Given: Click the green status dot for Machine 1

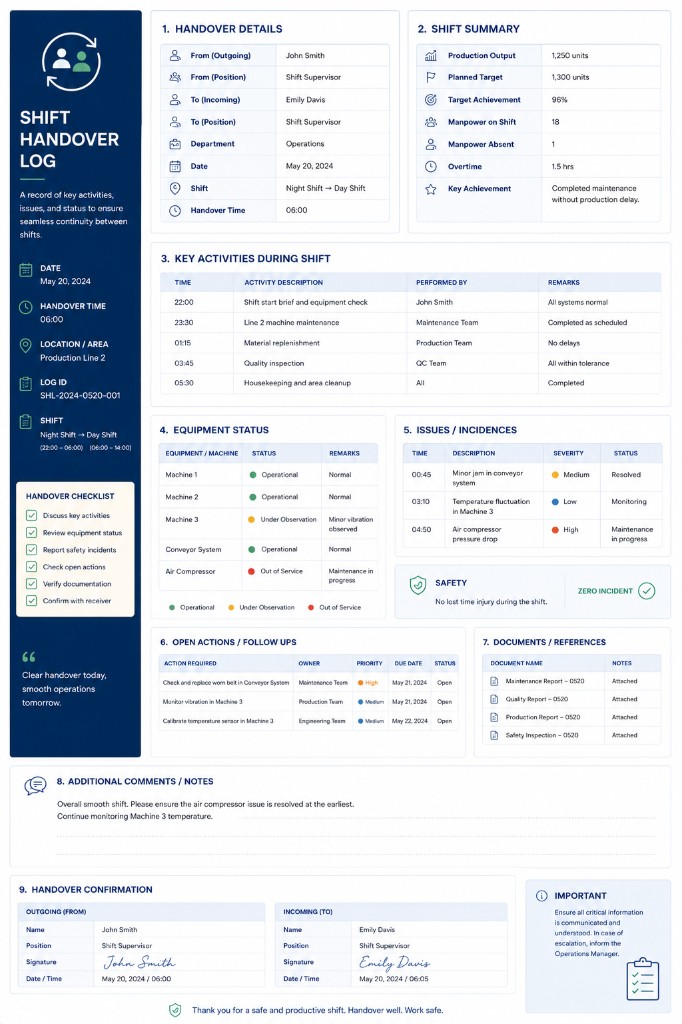Looking at the screenshot, I should [x=252, y=475].
